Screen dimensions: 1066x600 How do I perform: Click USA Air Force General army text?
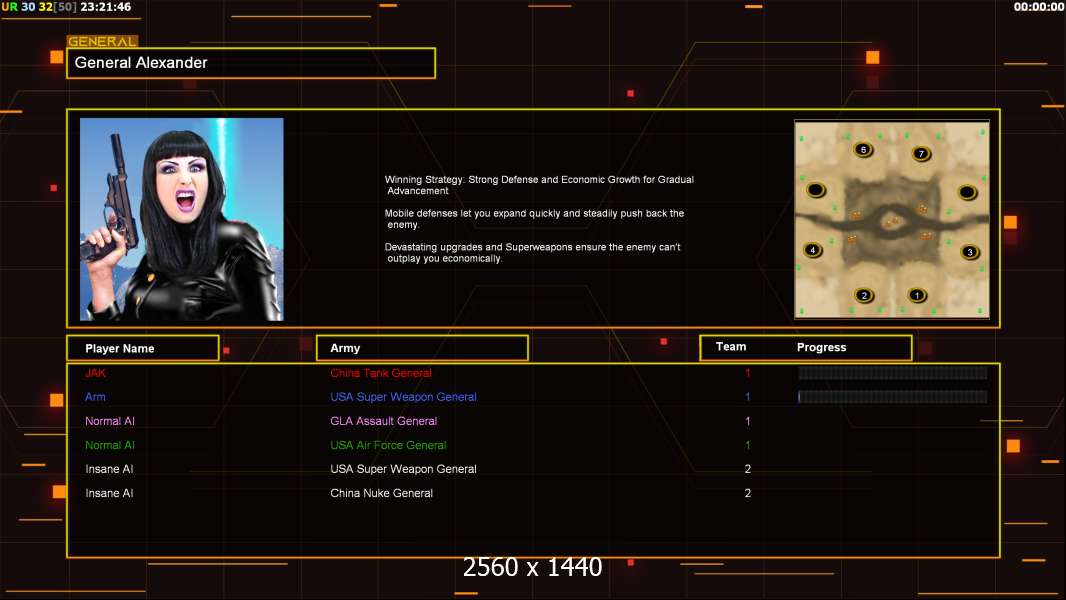pyautogui.click(x=388, y=445)
